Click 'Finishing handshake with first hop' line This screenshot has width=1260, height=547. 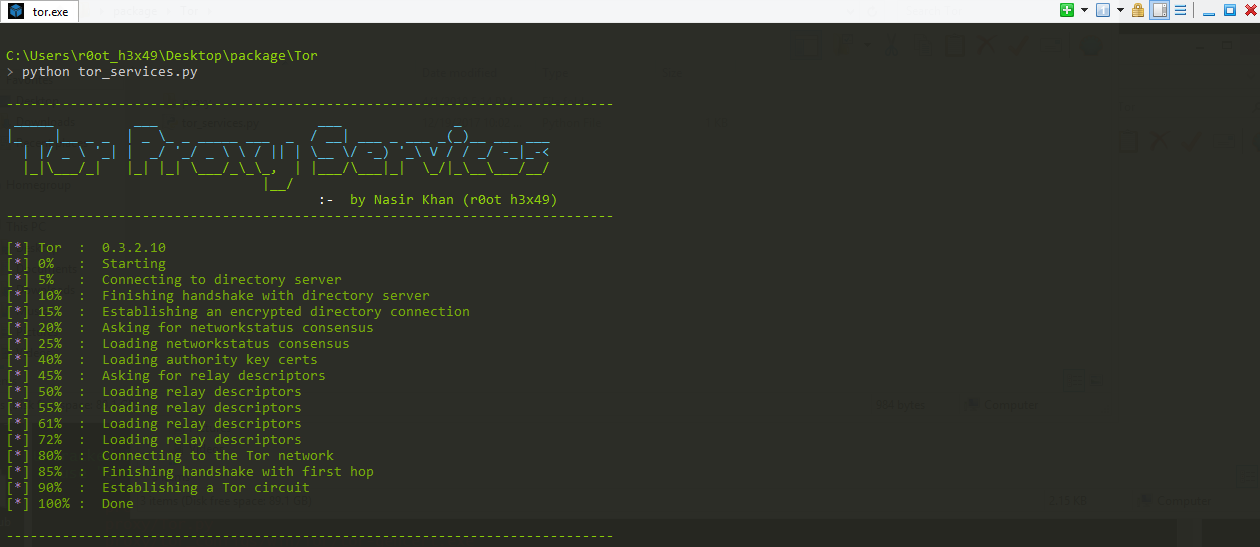pos(190,472)
